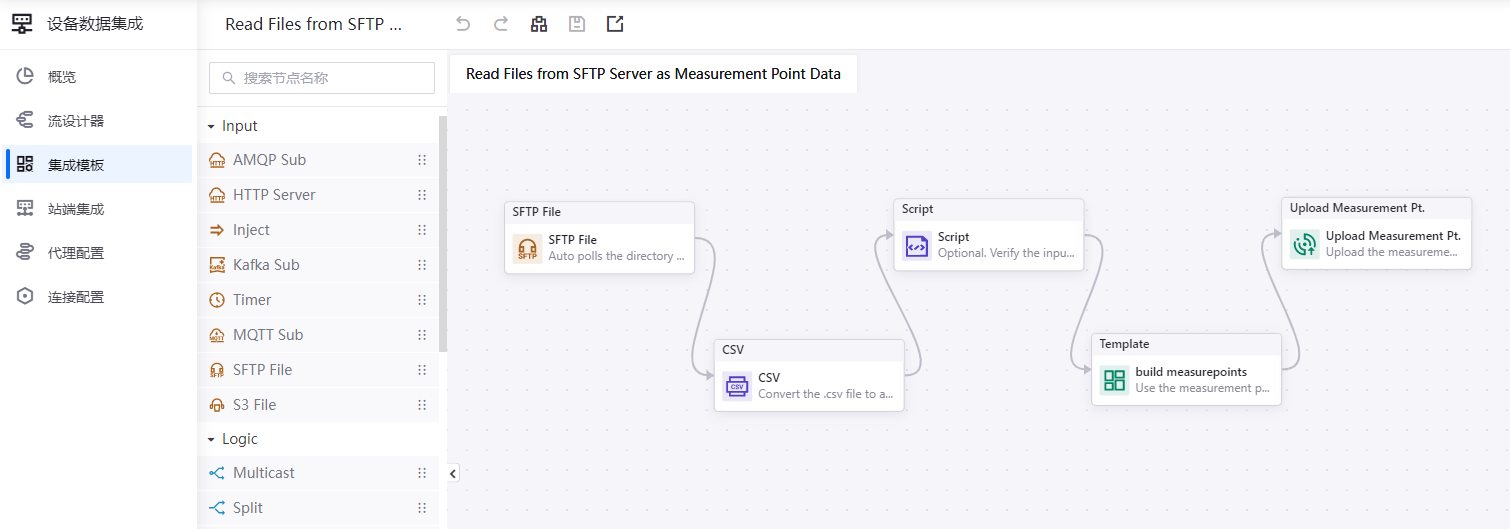Click the redo arrow in toolbar

501,24
